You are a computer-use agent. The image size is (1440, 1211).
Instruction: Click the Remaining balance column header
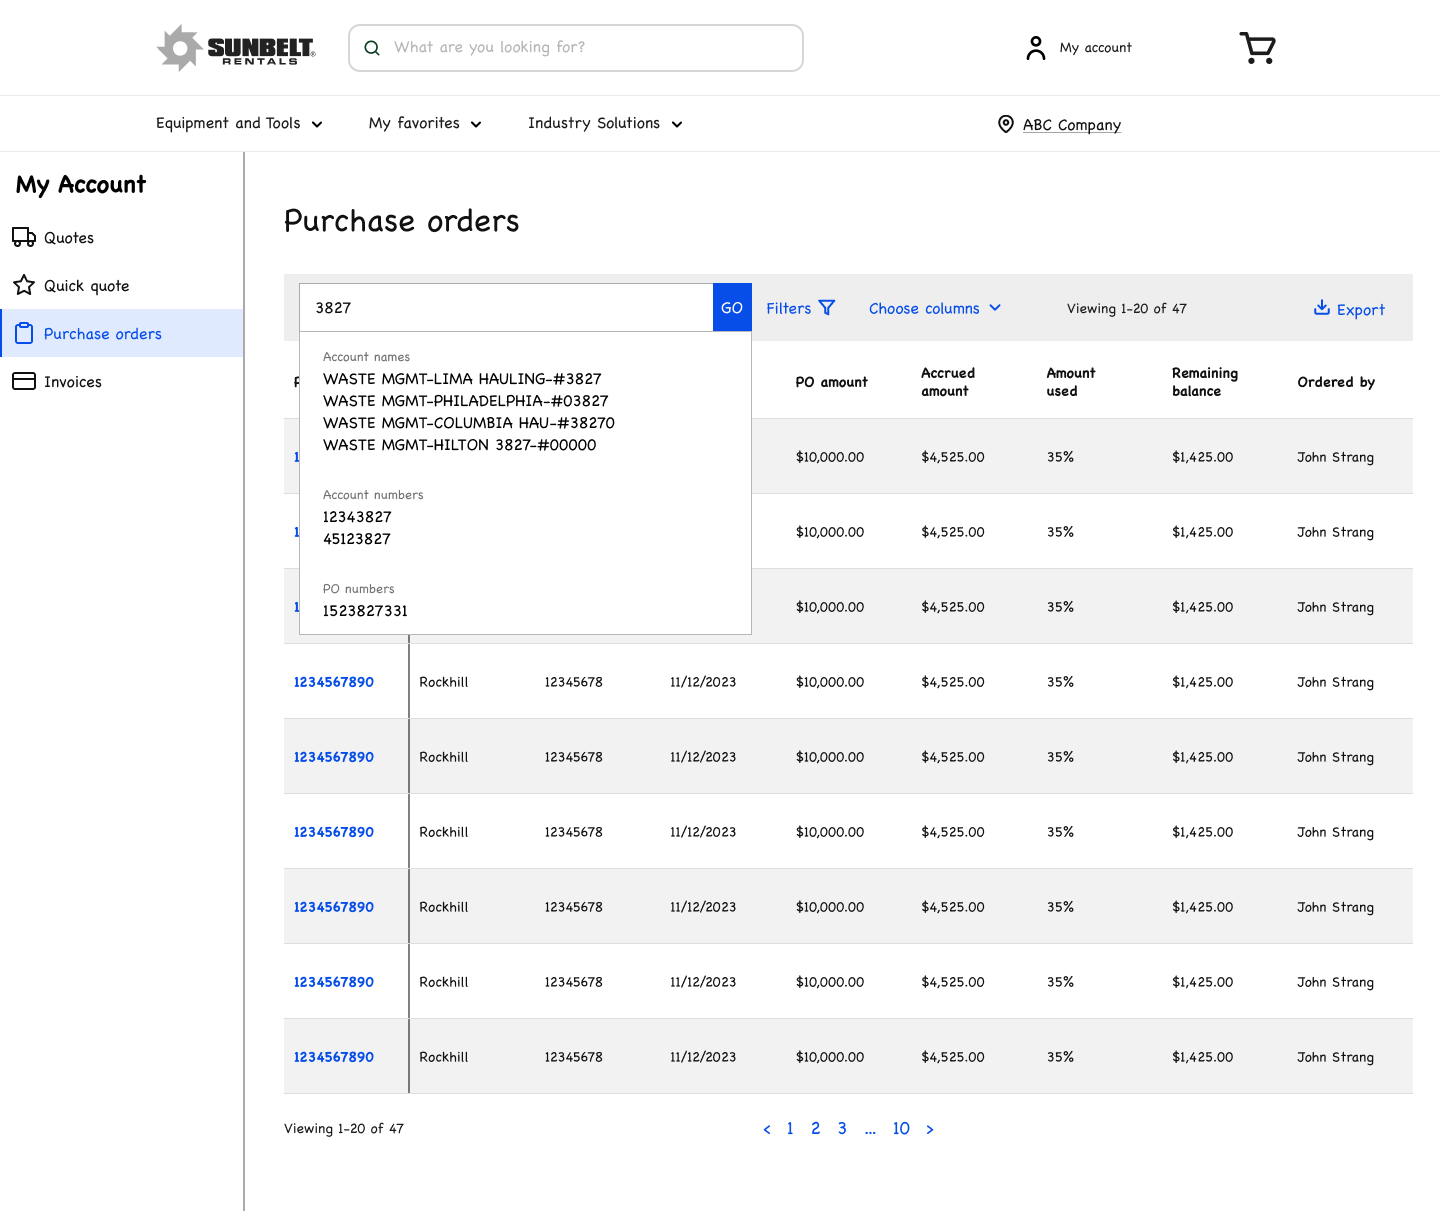1205,382
